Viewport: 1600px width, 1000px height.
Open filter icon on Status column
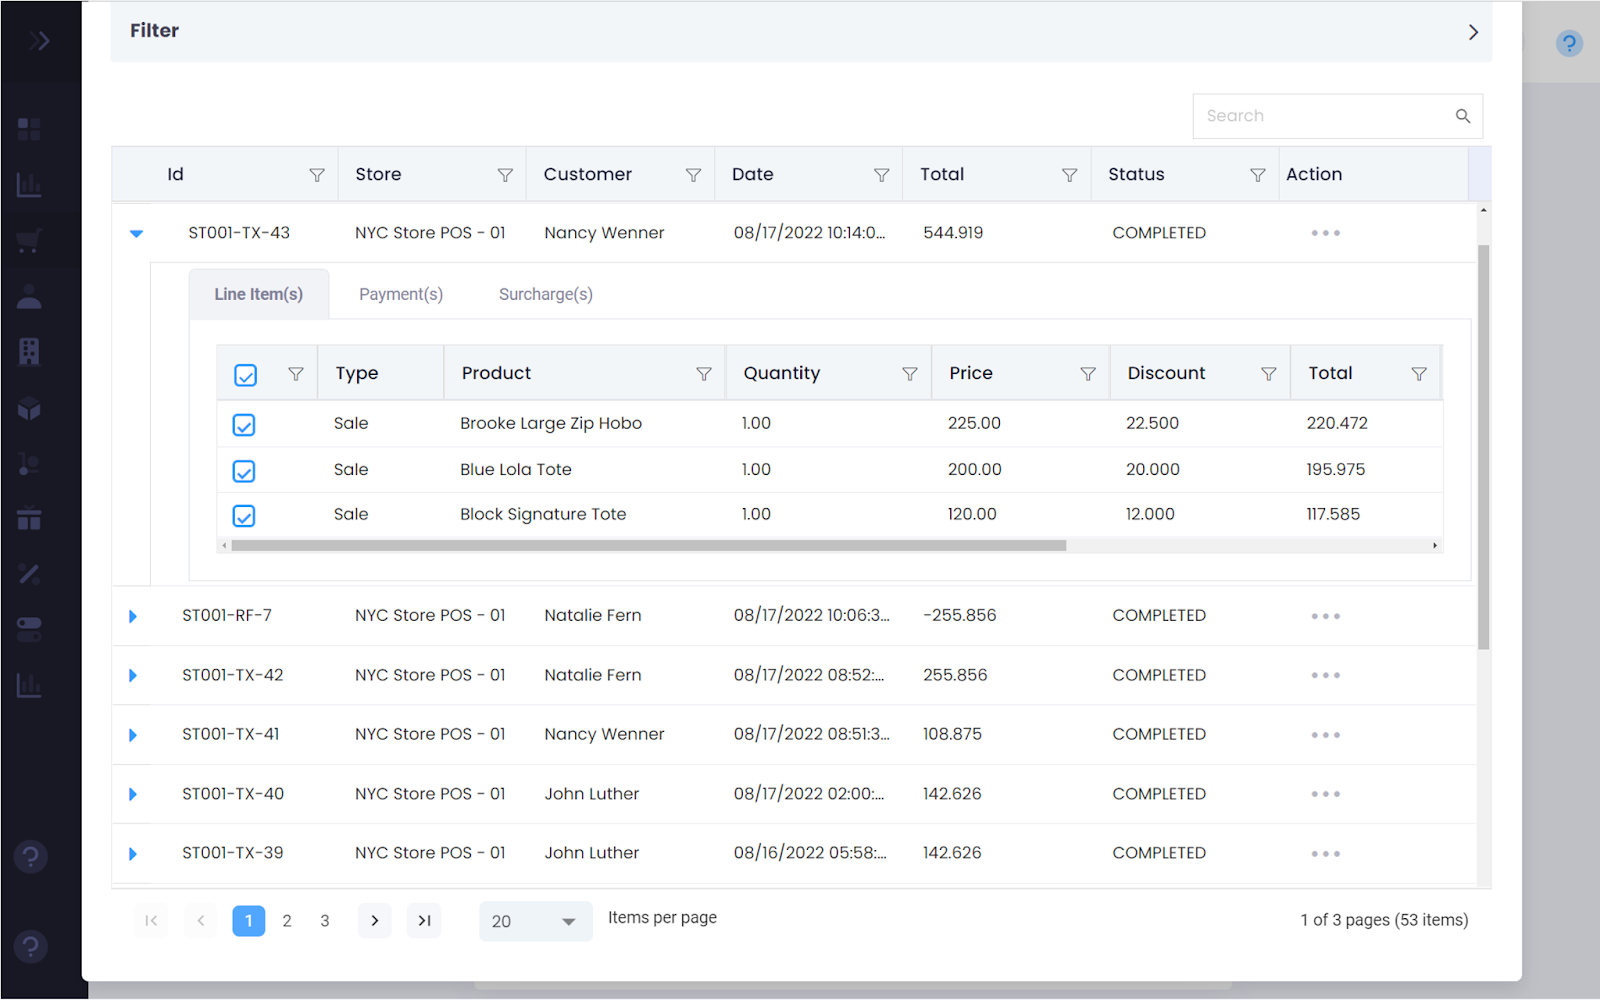1257,175
